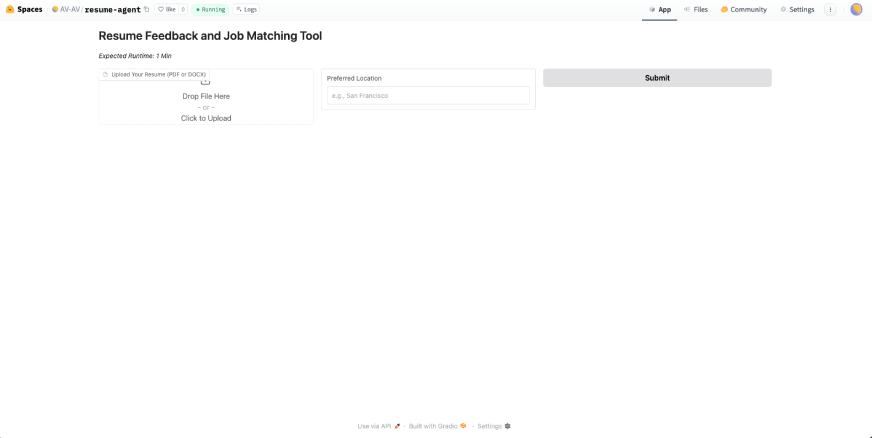Viewport: 872px width, 438px height.
Task: Like this space
Action: point(166,9)
